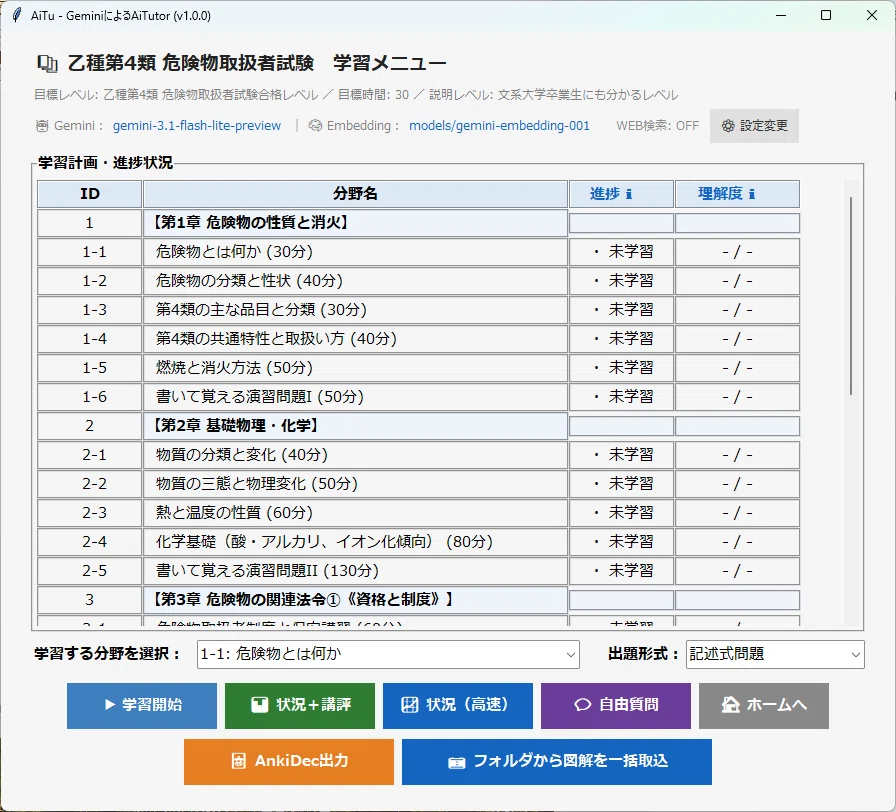Viewport: 896px width, 812px height.
Task: Select row 危険物の分類と性状 (40分)
Action: [355, 281]
